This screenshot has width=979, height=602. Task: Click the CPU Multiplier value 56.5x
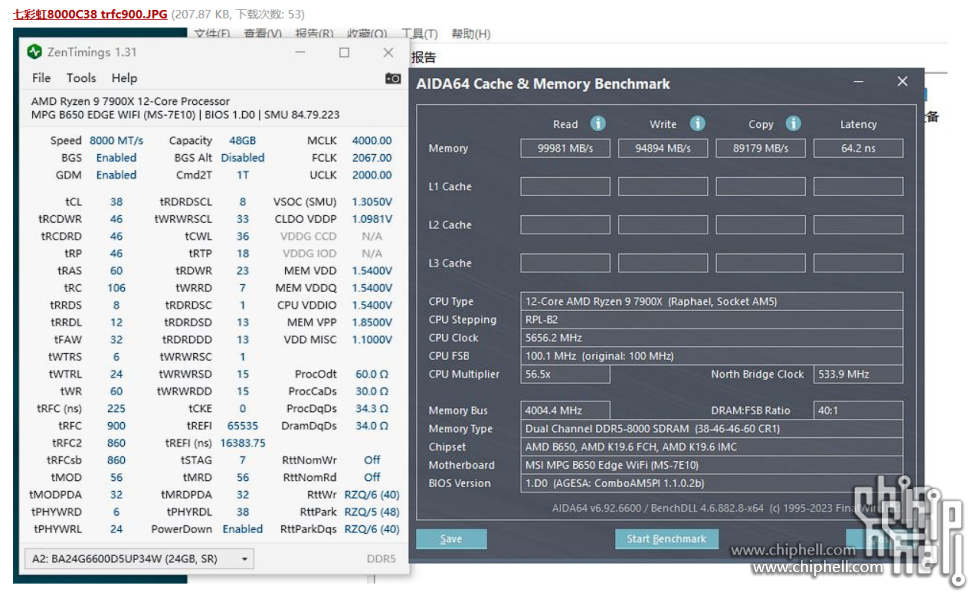[x=565, y=374]
